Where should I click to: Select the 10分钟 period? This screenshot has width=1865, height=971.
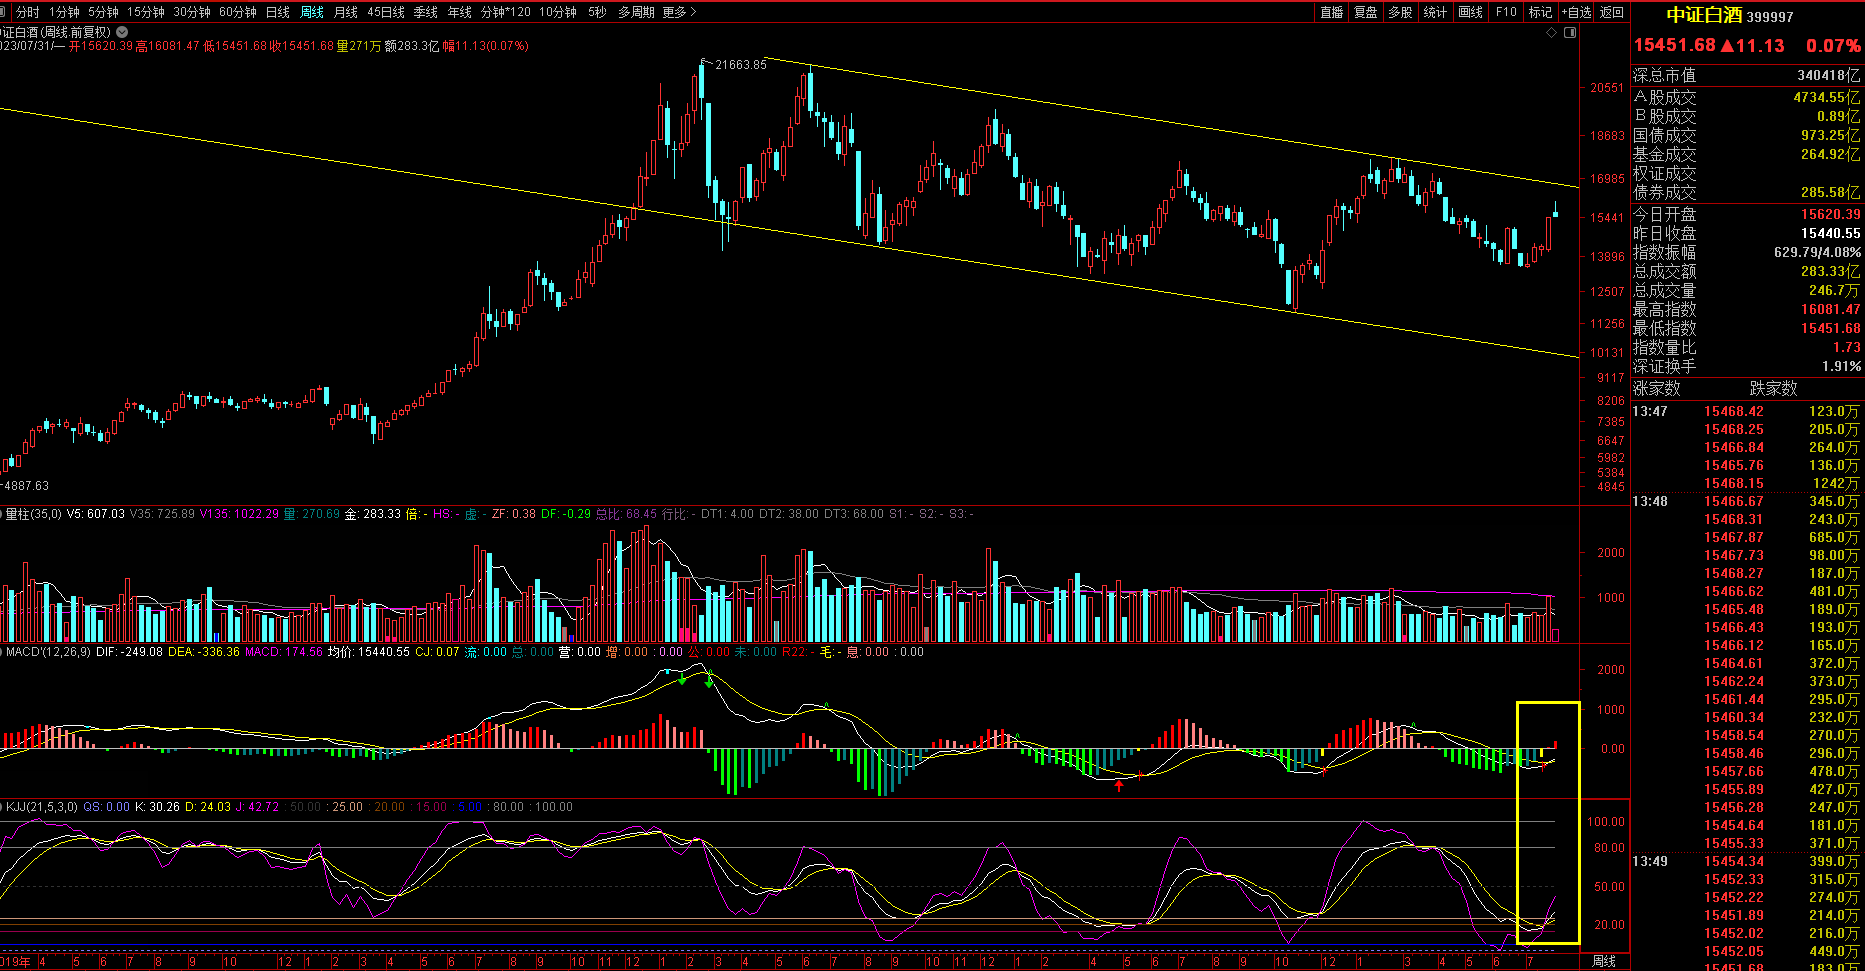point(558,12)
